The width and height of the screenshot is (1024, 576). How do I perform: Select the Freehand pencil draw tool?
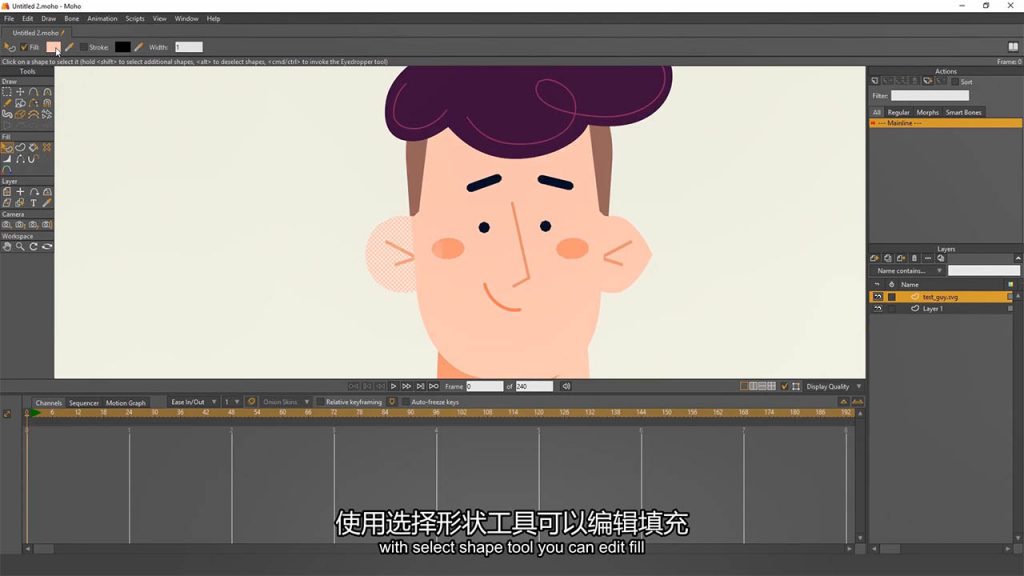tap(7, 102)
